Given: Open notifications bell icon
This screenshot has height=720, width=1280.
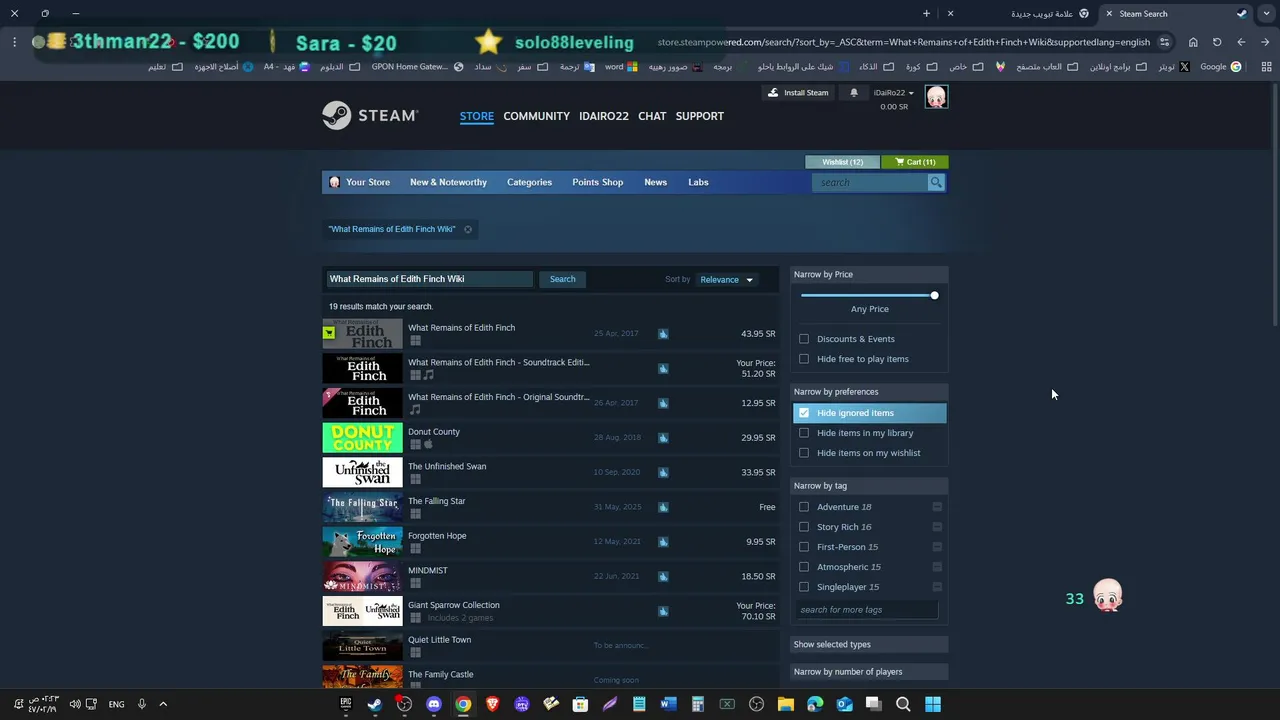Looking at the screenshot, I should click(853, 93).
